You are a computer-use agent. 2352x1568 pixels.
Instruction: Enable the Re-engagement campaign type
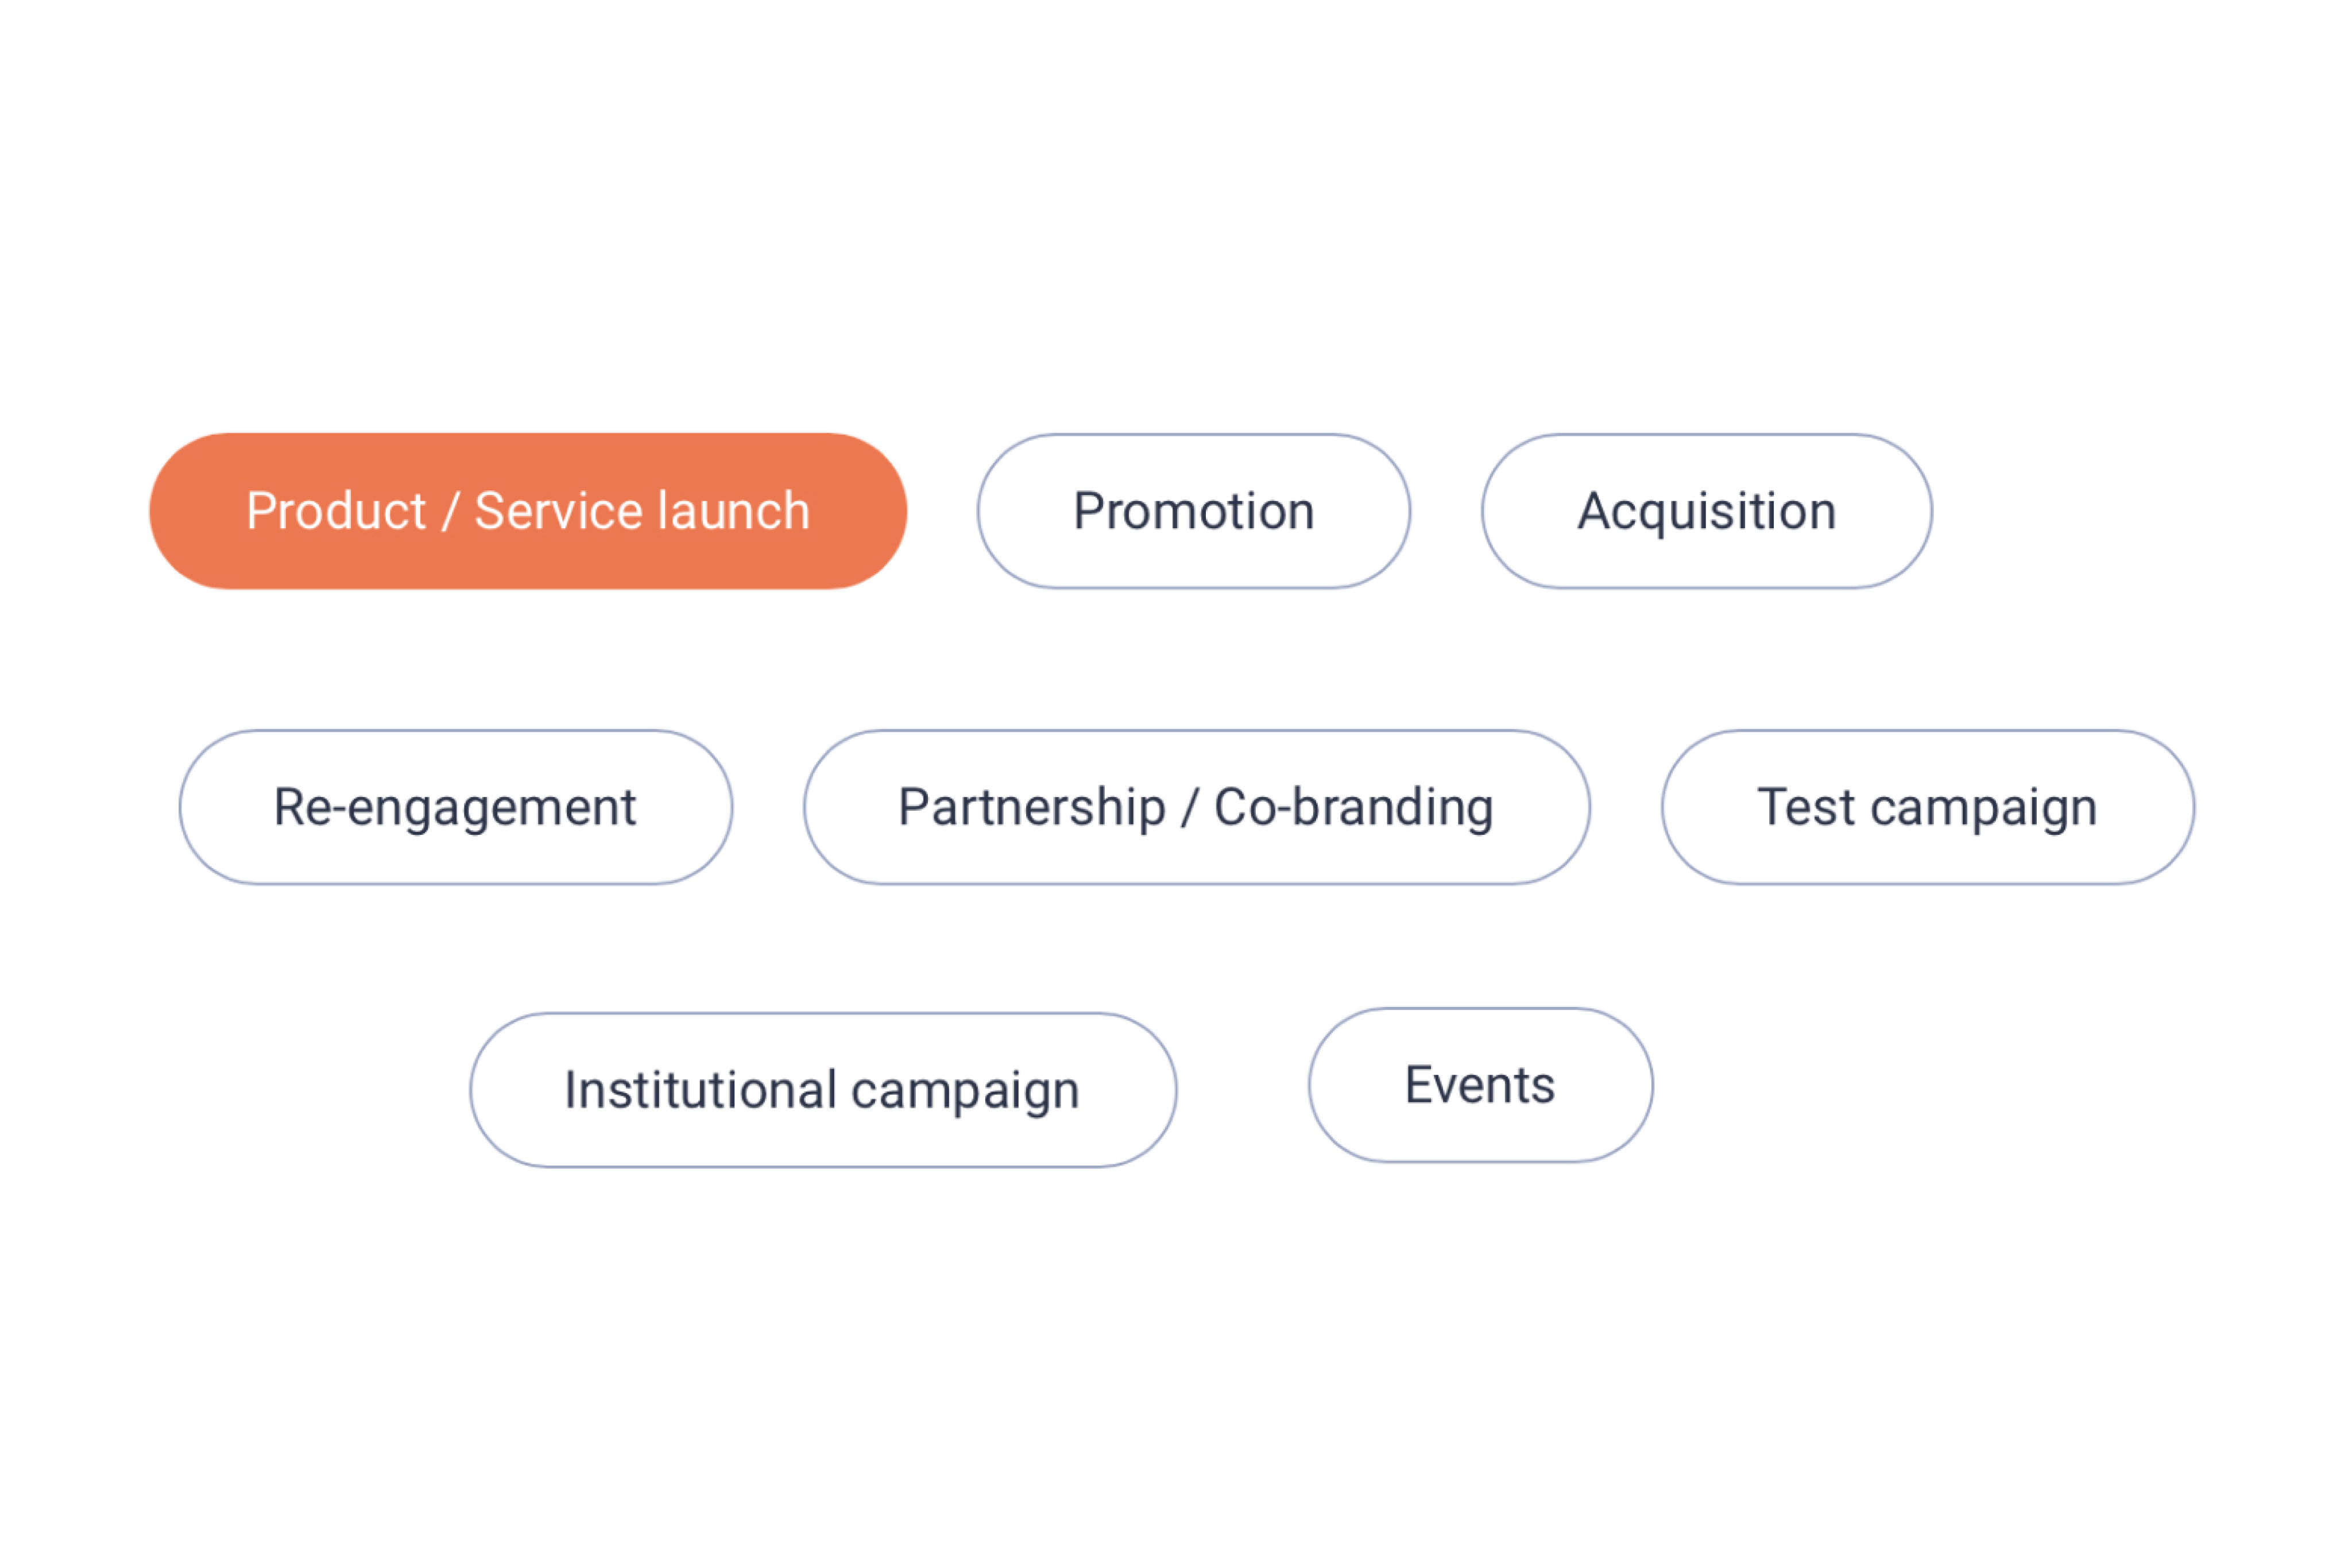pyautogui.click(x=455, y=807)
